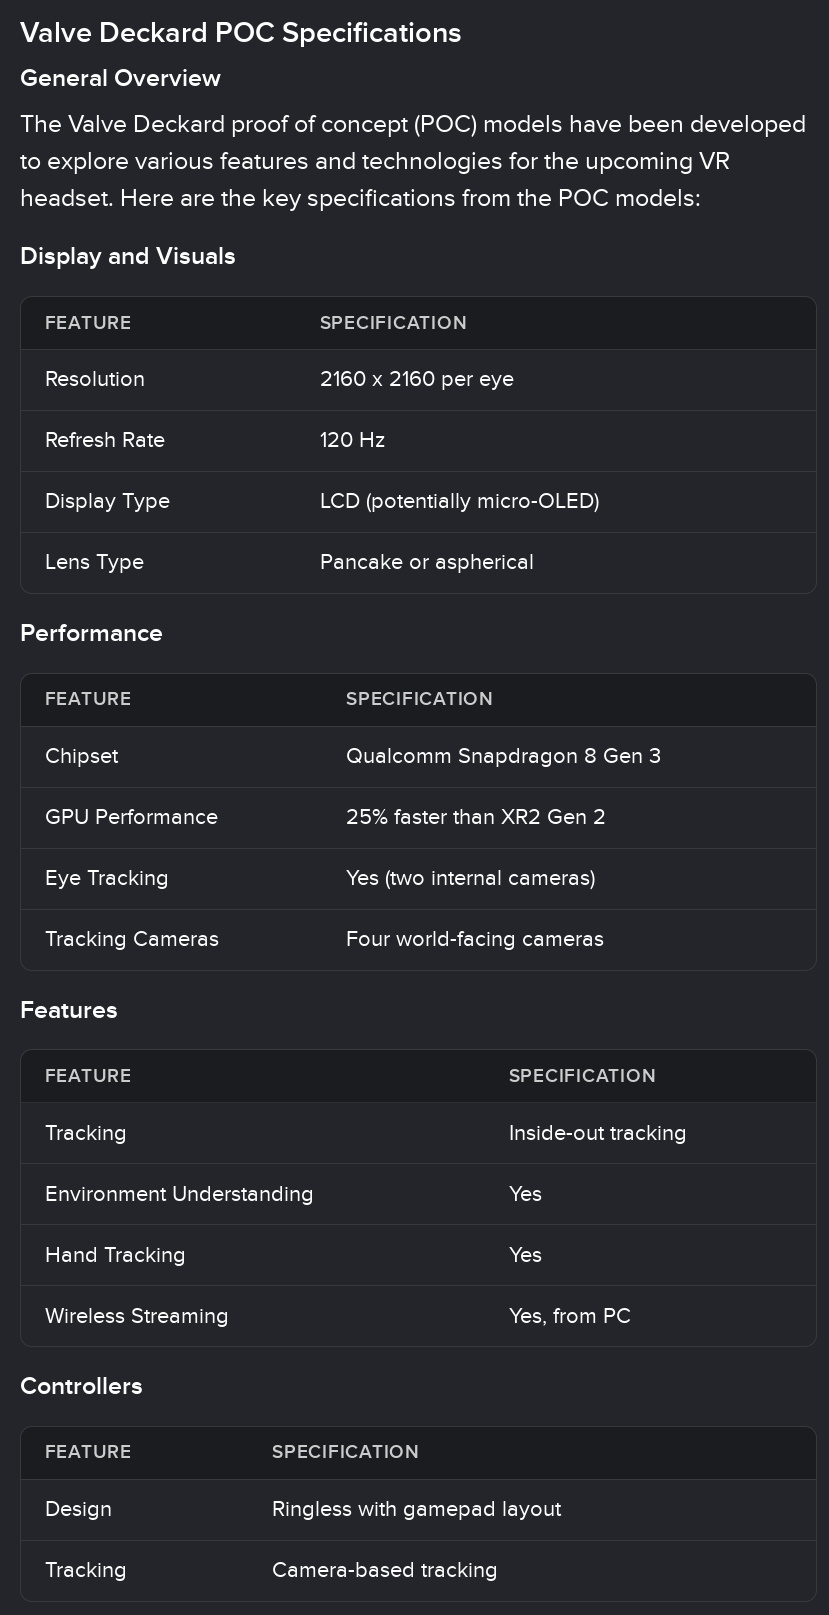Viewport: 829px width, 1615px height.
Task: Click the Features section heading
Action: 69,1010
